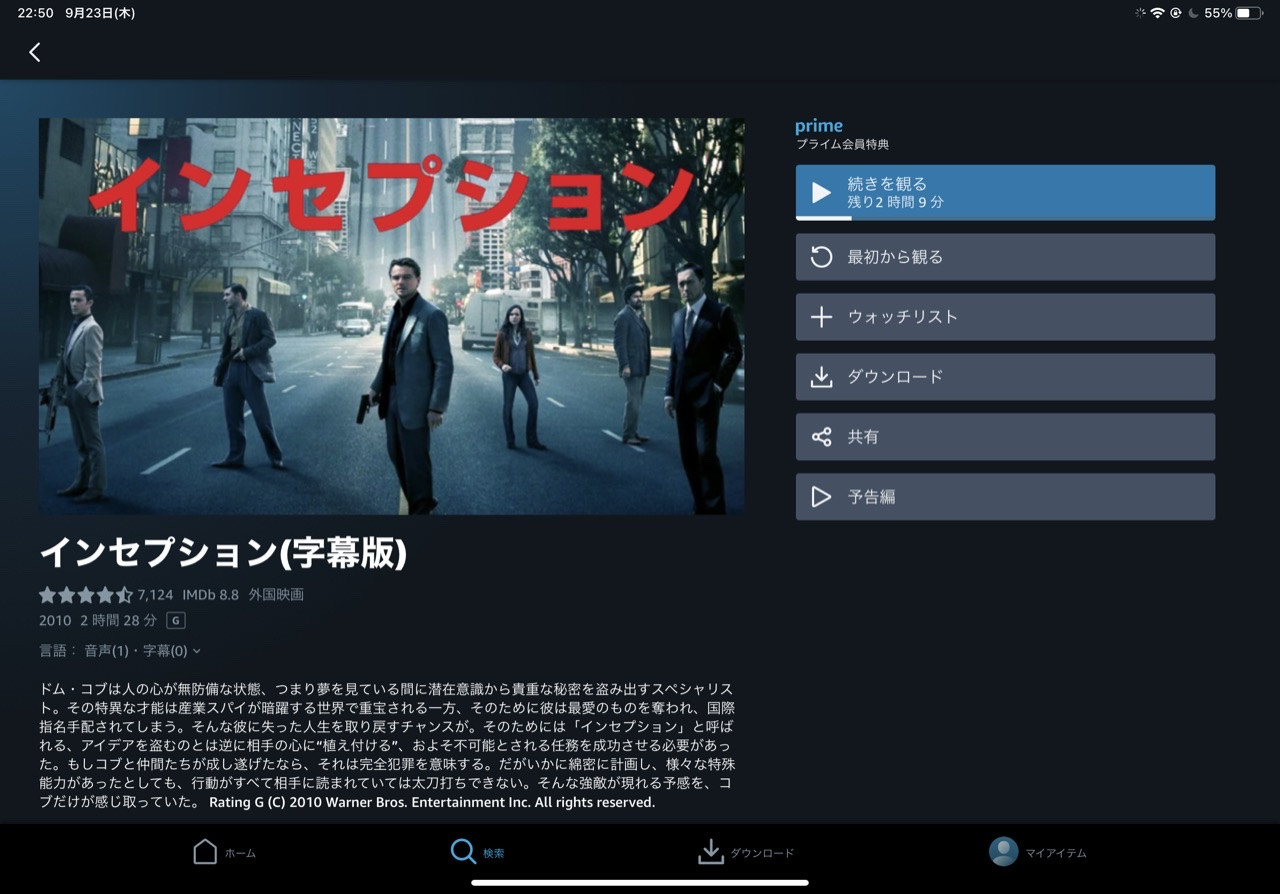Open bottom bar ダウンロード icon

[710, 852]
